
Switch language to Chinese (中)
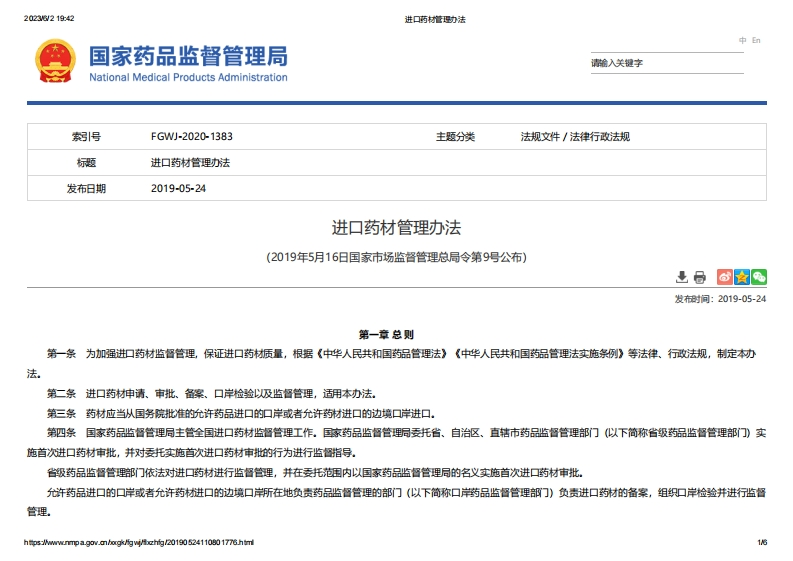point(743,40)
